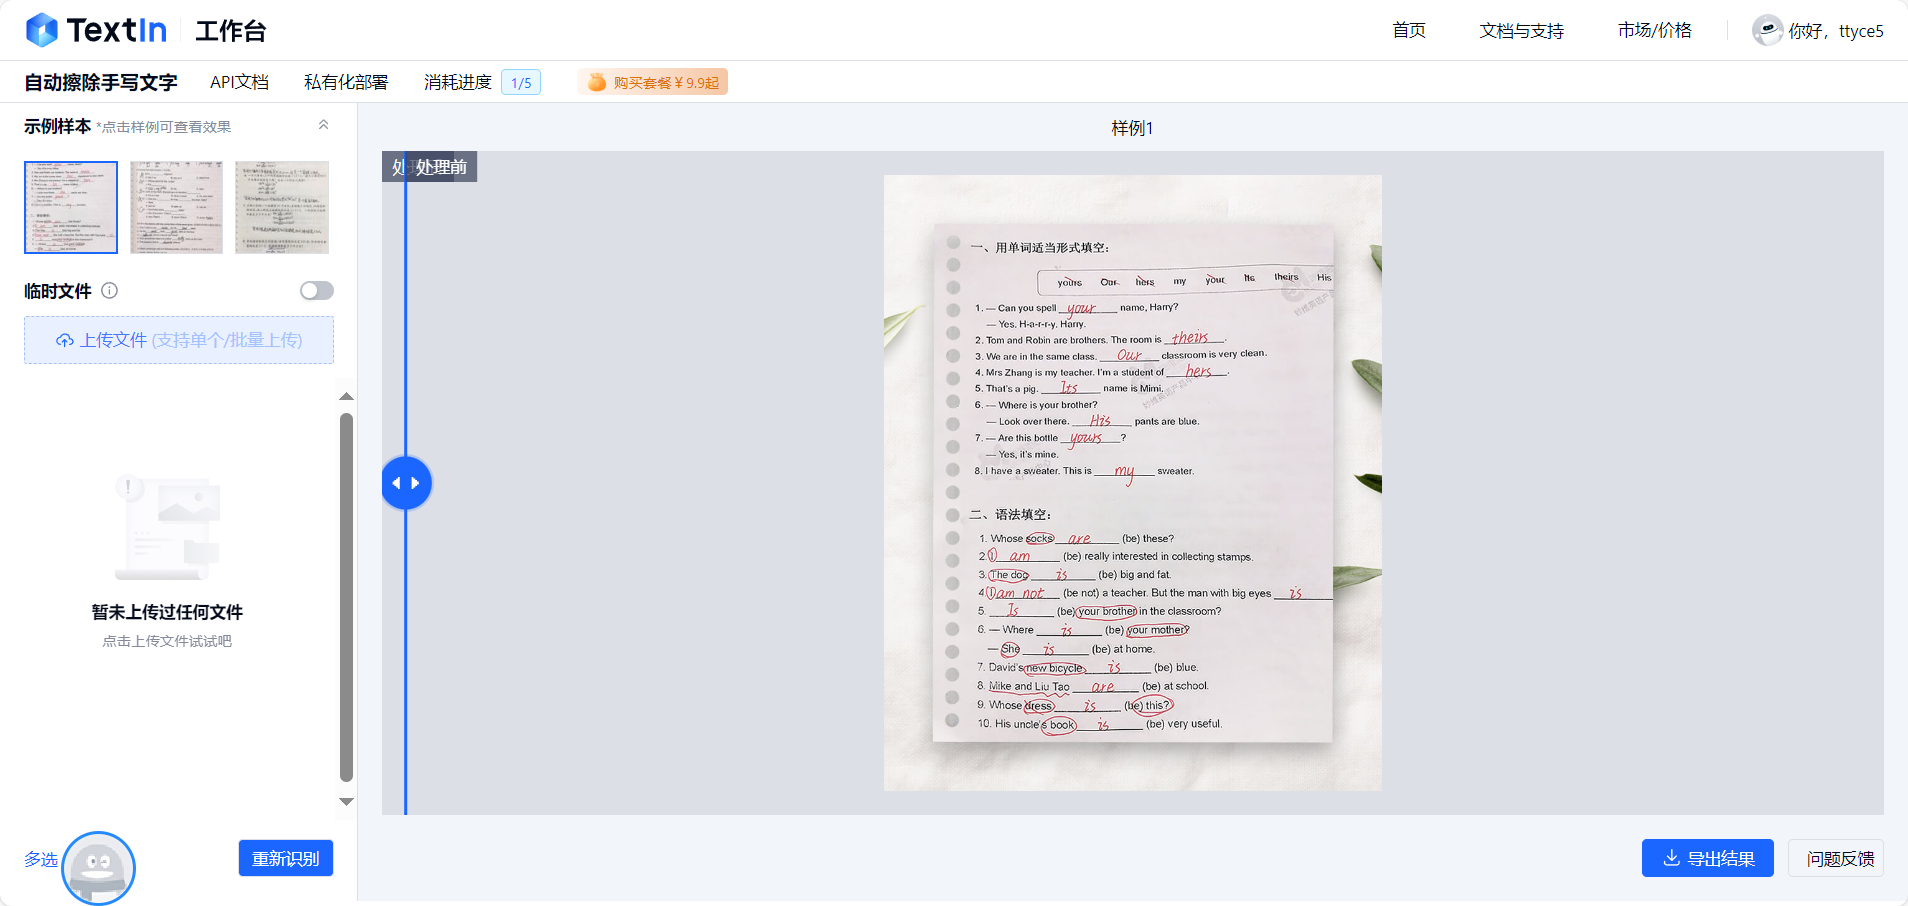Select the first sample thumbnail

pos(71,207)
